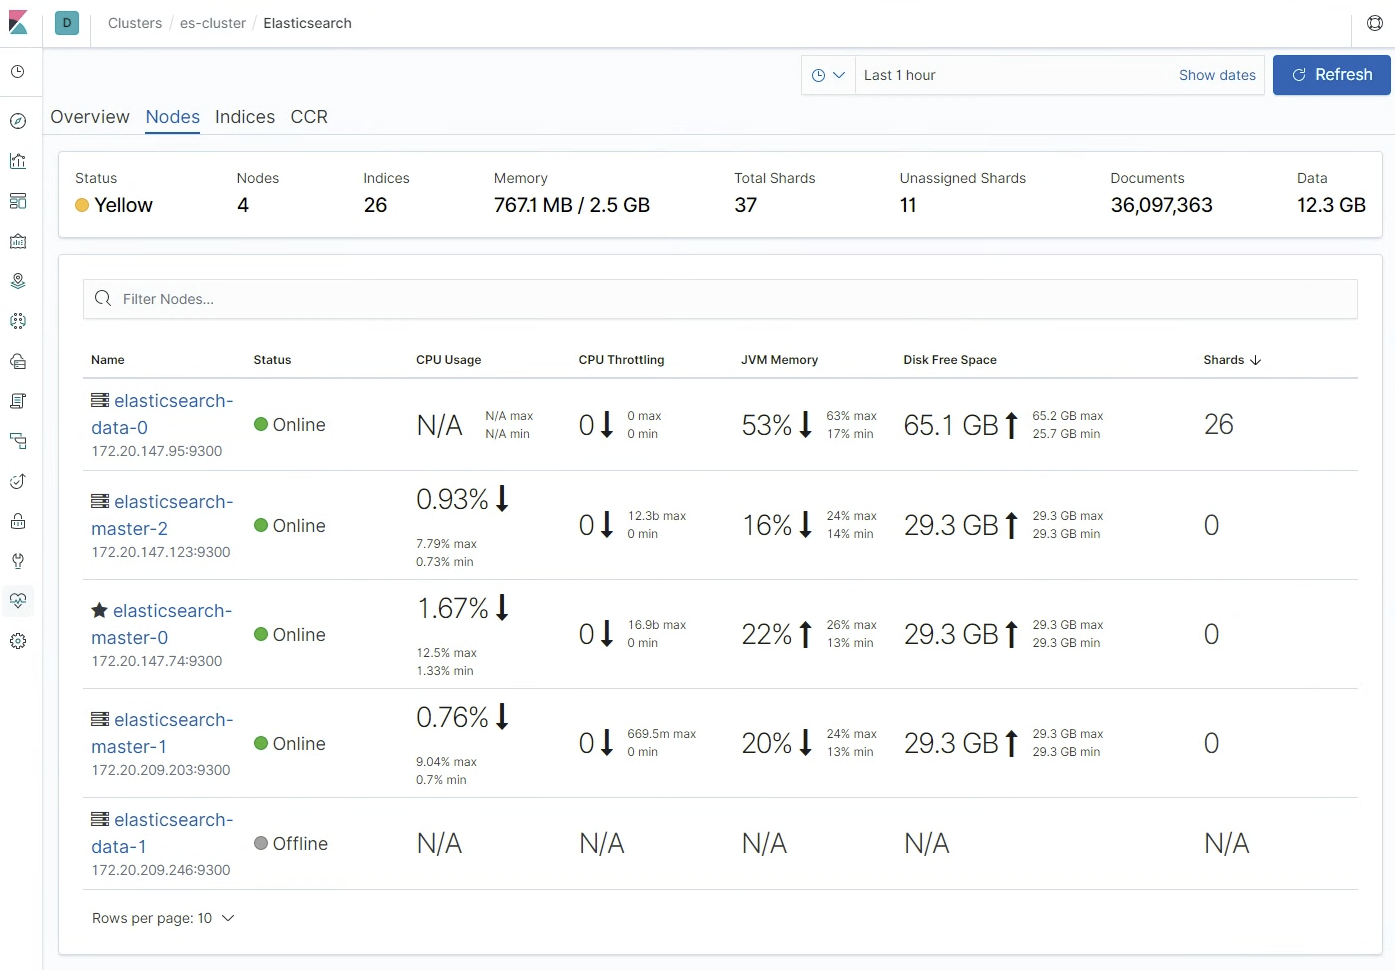The height and width of the screenshot is (970, 1395).
Task: Click IP 172.20.147.95:9300
Action: point(157,451)
